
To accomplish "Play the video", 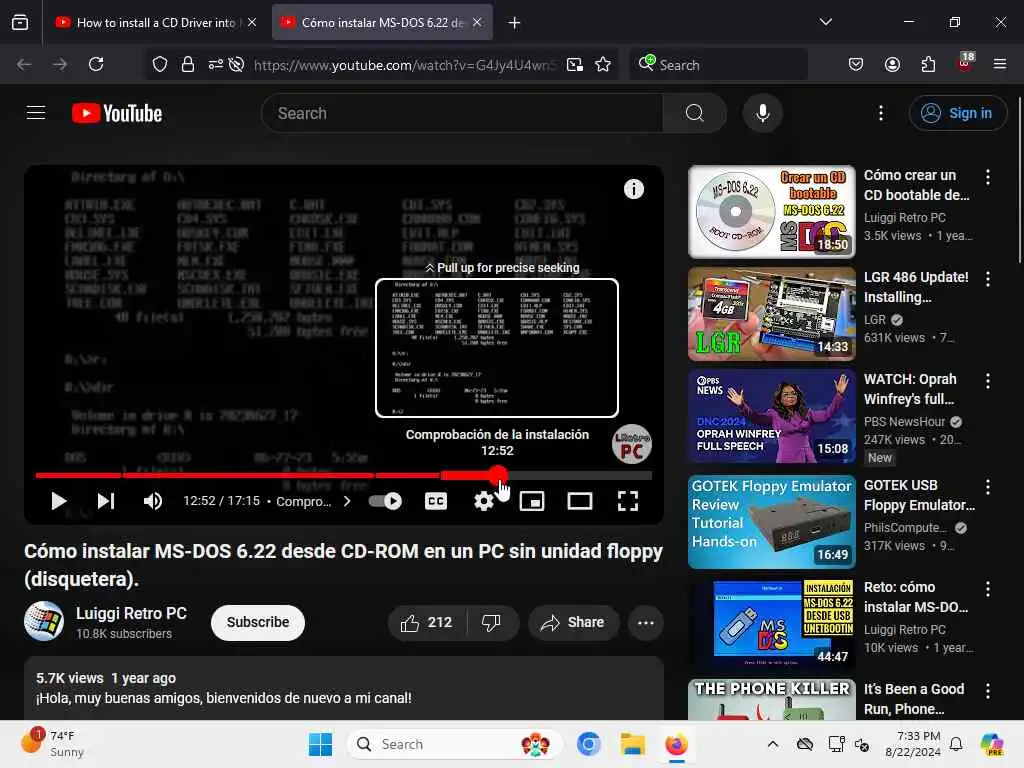I will click(x=58, y=501).
